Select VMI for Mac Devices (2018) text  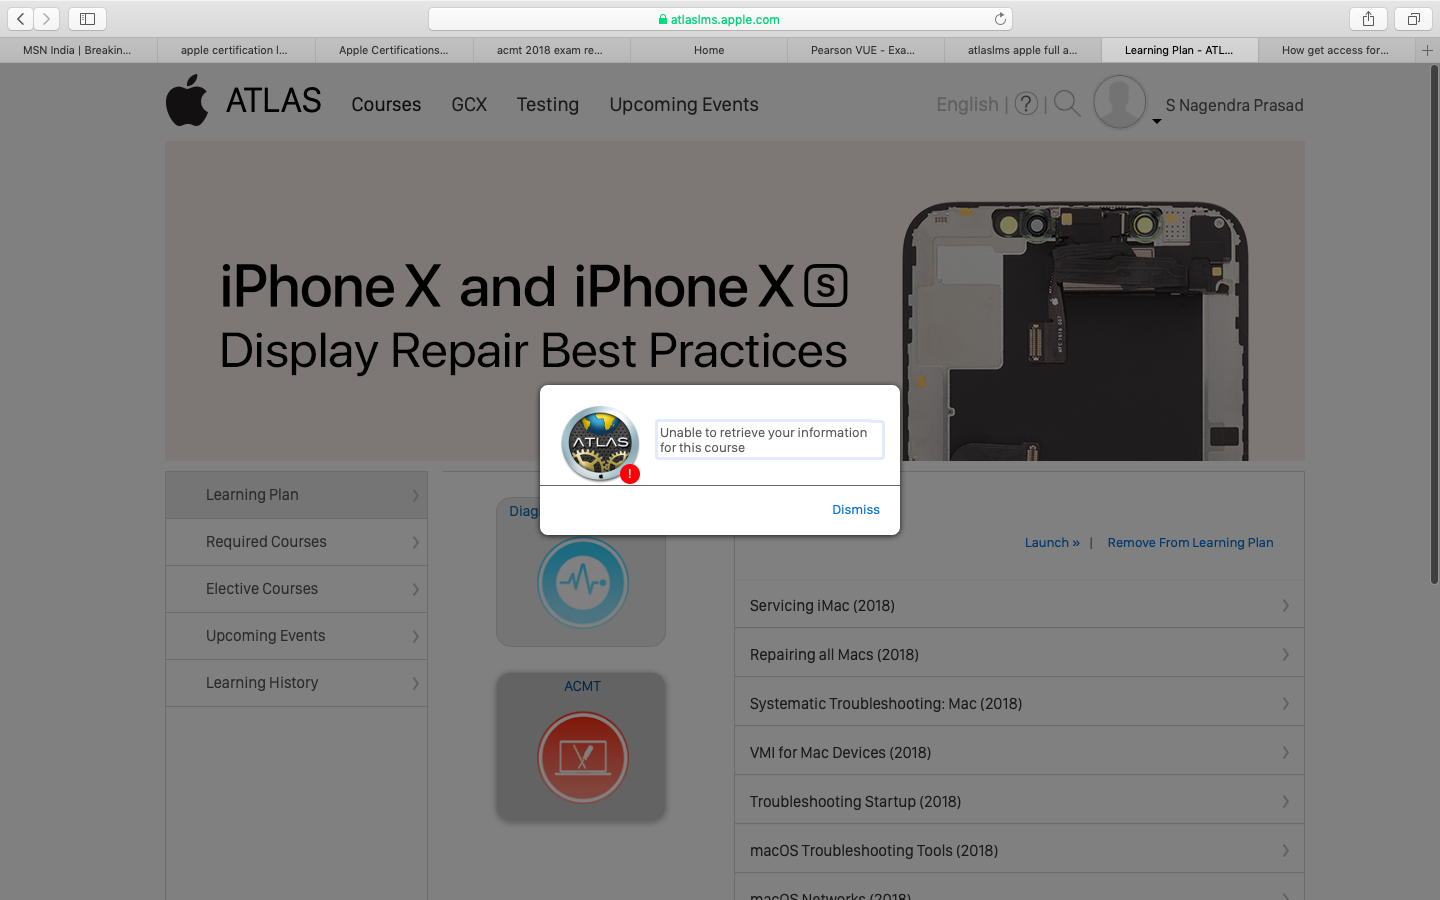(x=840, y=753)
